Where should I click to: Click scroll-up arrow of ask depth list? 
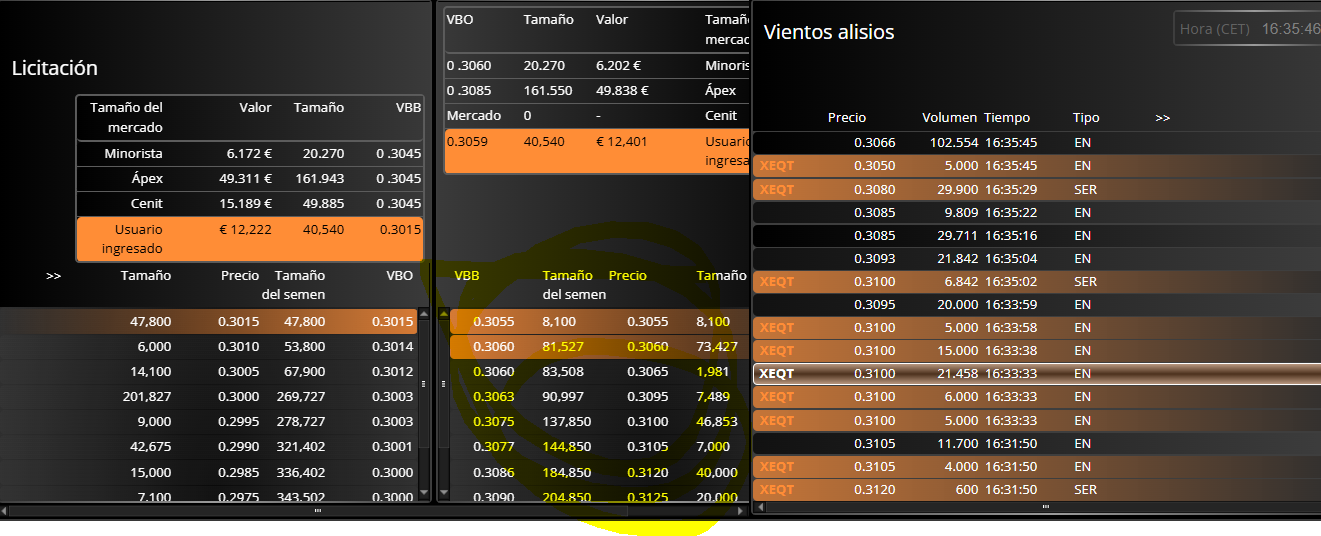[442, 314]
